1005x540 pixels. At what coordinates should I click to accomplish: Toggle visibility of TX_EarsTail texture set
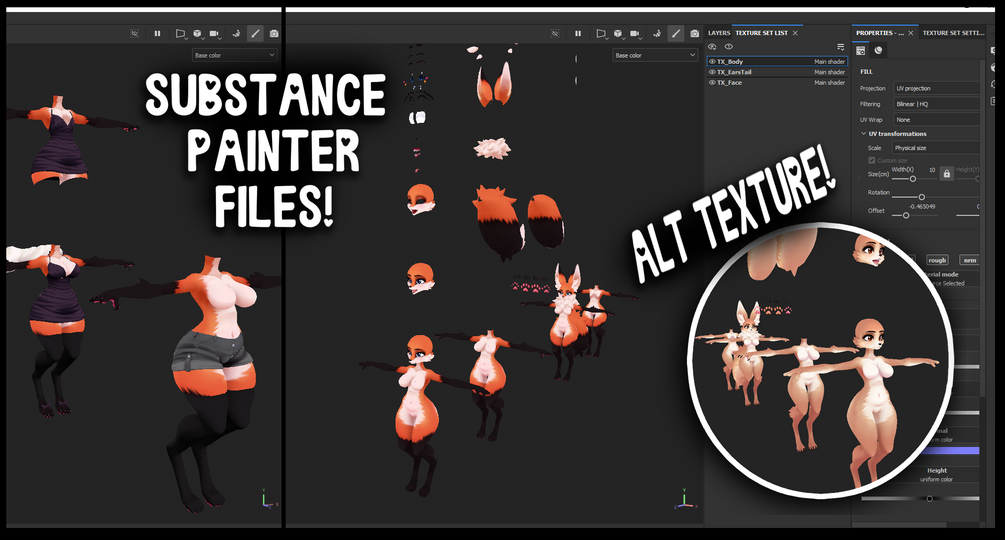[711, 72]
